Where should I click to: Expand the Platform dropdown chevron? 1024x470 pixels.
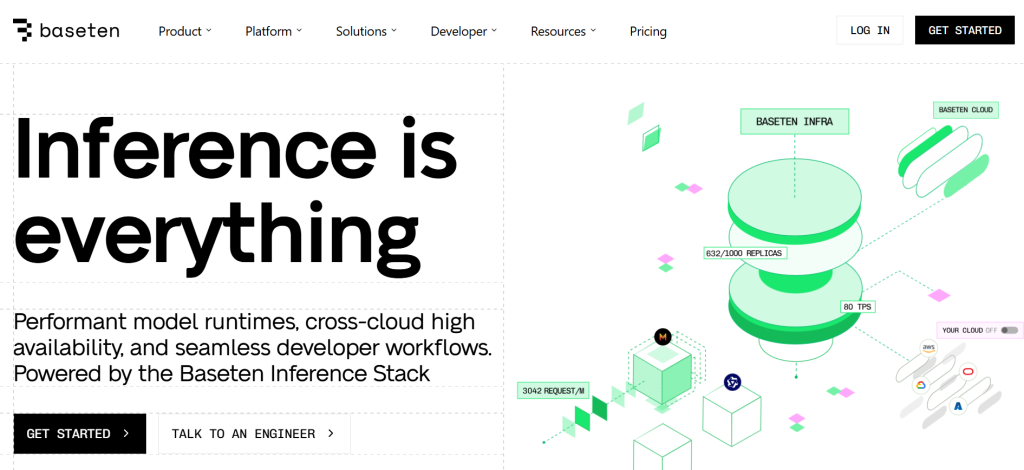coord(299,30)
